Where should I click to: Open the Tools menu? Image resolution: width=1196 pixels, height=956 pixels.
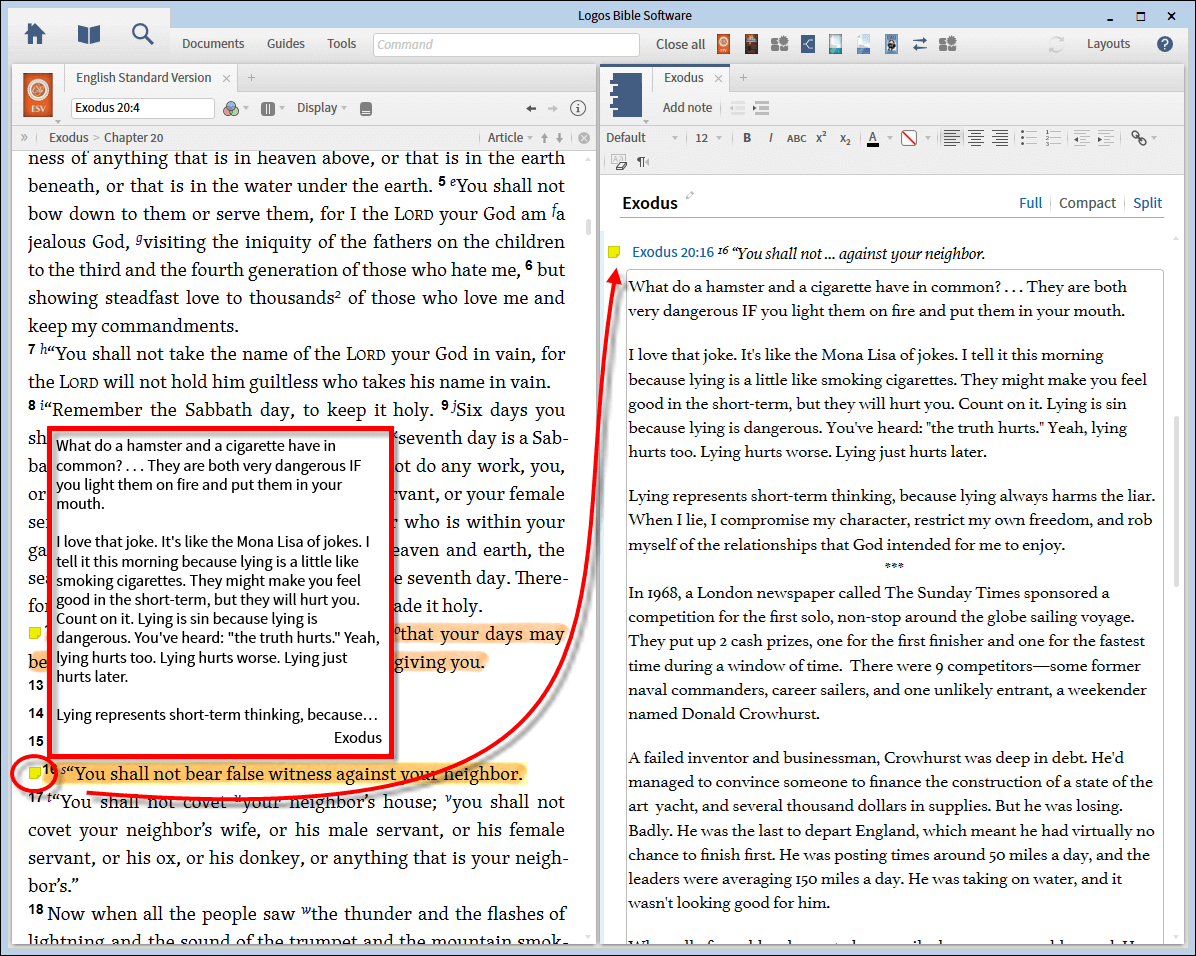click(341, 44)
